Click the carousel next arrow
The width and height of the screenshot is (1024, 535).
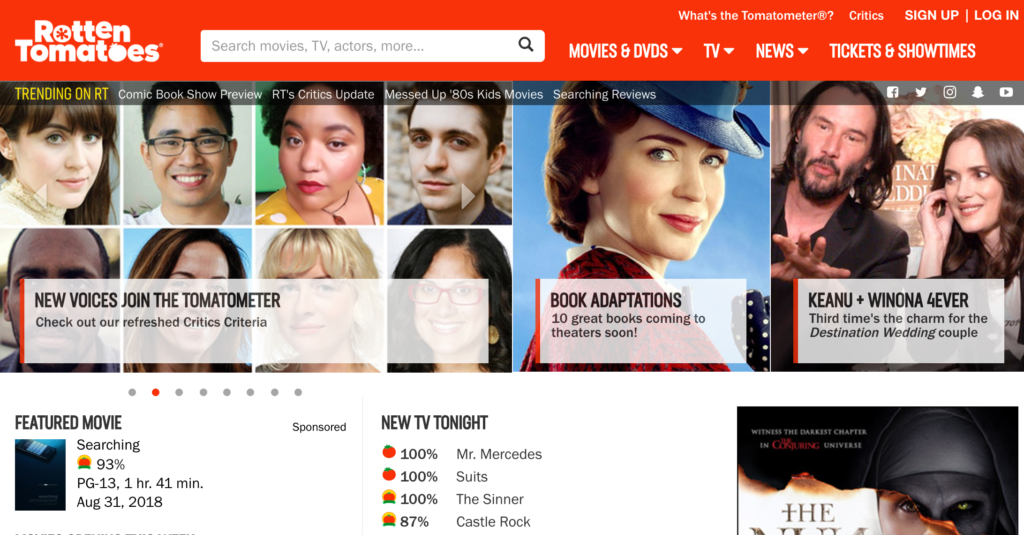[x=468, y=196]
